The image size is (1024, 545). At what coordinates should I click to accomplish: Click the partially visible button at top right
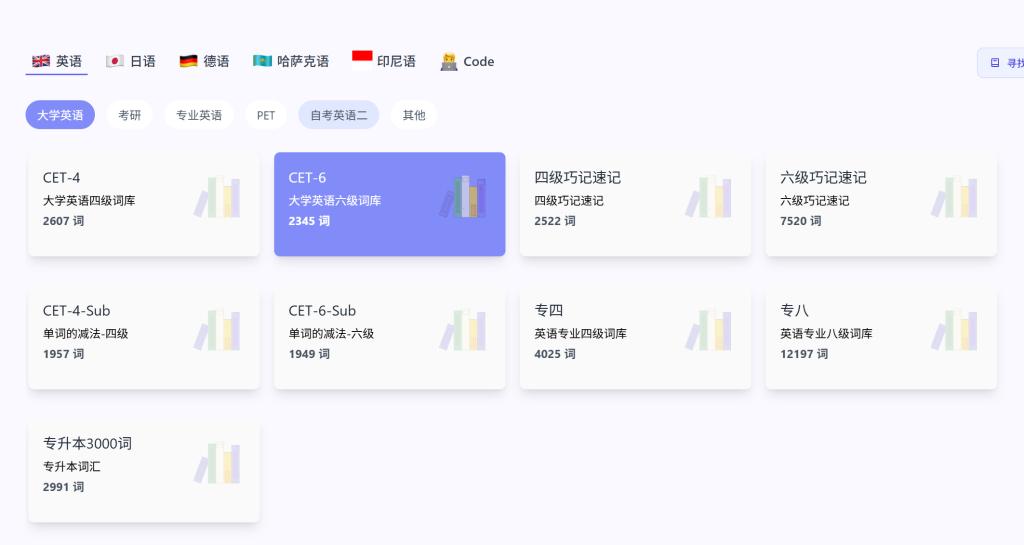click(1003, 62)
